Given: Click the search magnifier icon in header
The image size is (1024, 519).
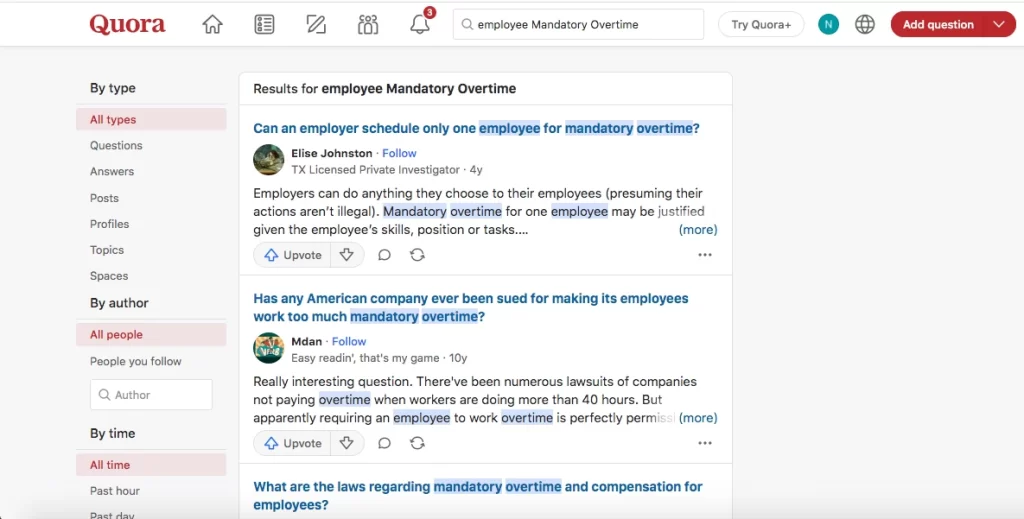Looking at the screenshot, I should 466,25.
